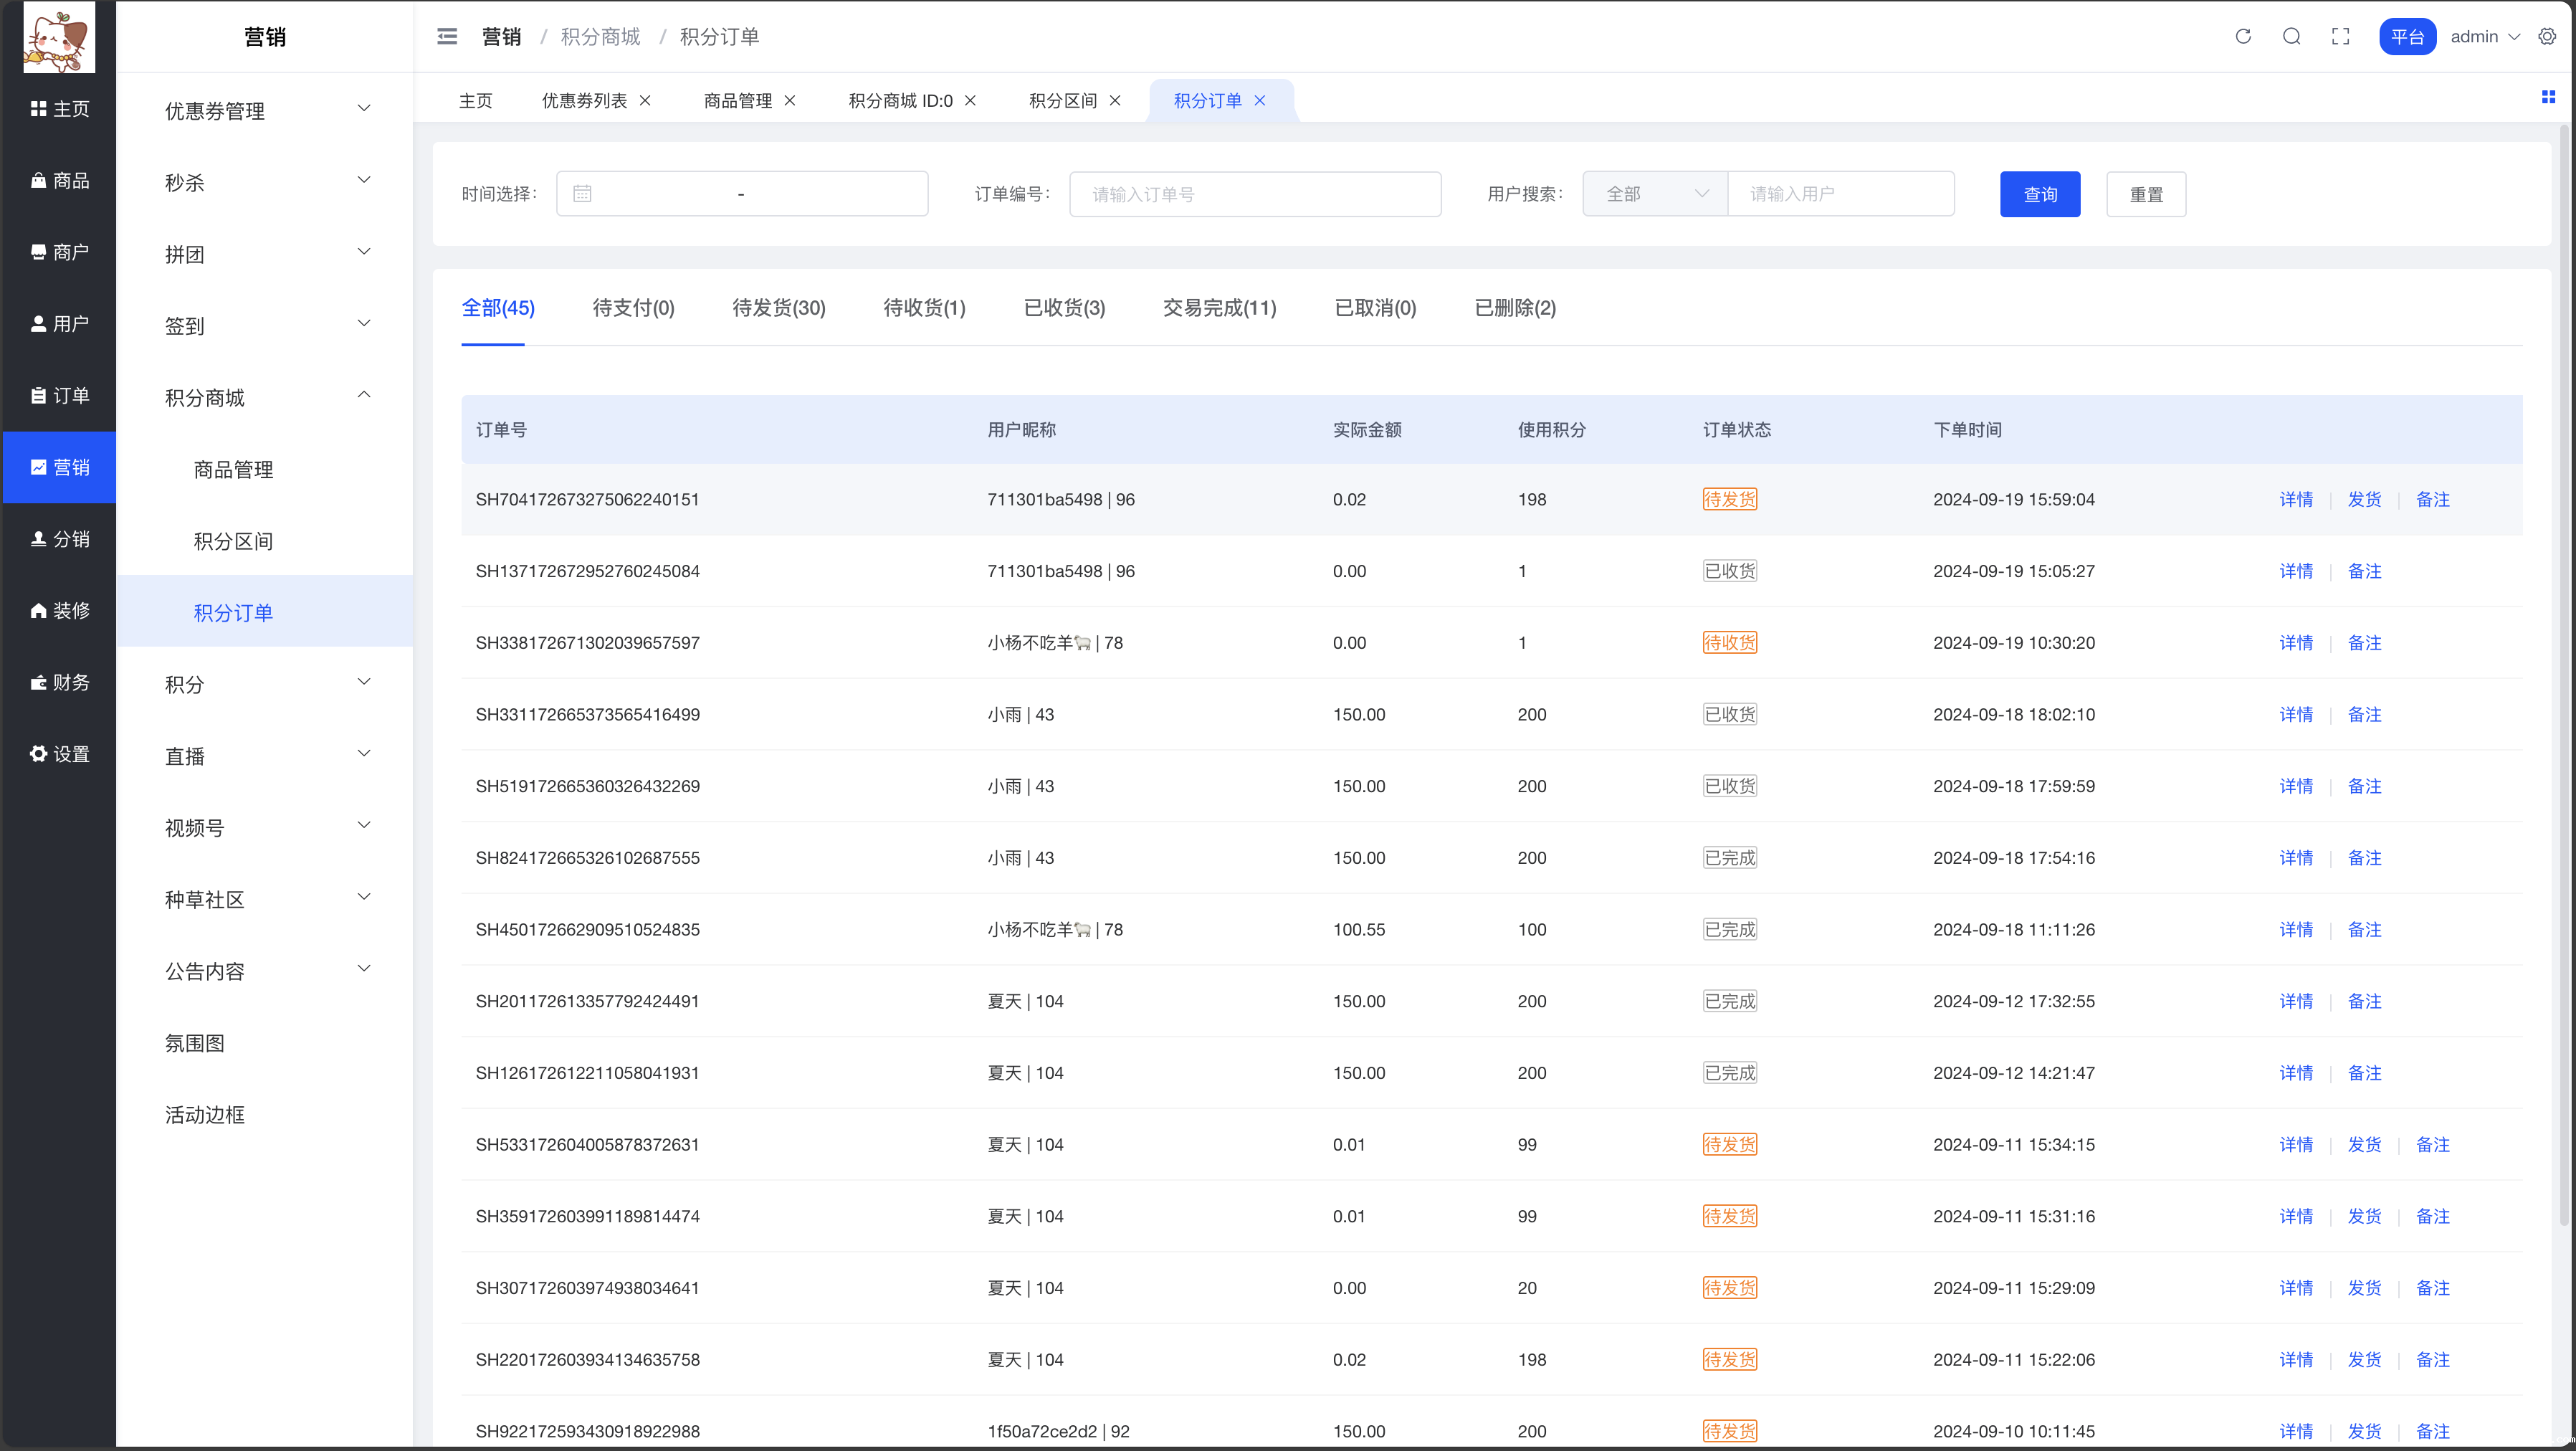This screenshot has width=2576, height=1451.
Task: Click the refresh icon in top bar
Action: [x=2243, y=37]
